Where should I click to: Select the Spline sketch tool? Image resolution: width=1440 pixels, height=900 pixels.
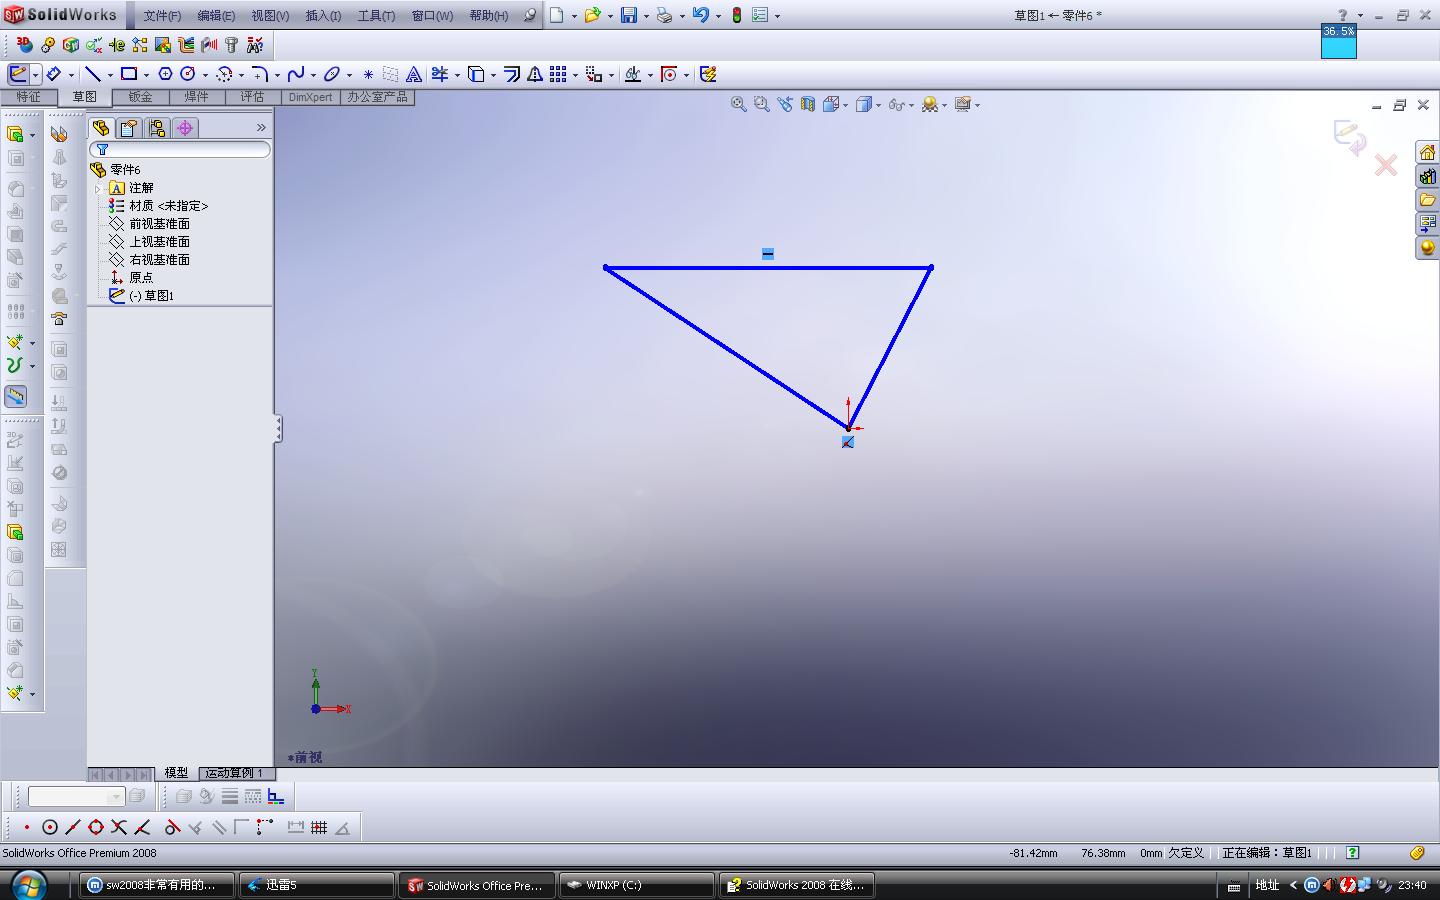pos(296,74)
